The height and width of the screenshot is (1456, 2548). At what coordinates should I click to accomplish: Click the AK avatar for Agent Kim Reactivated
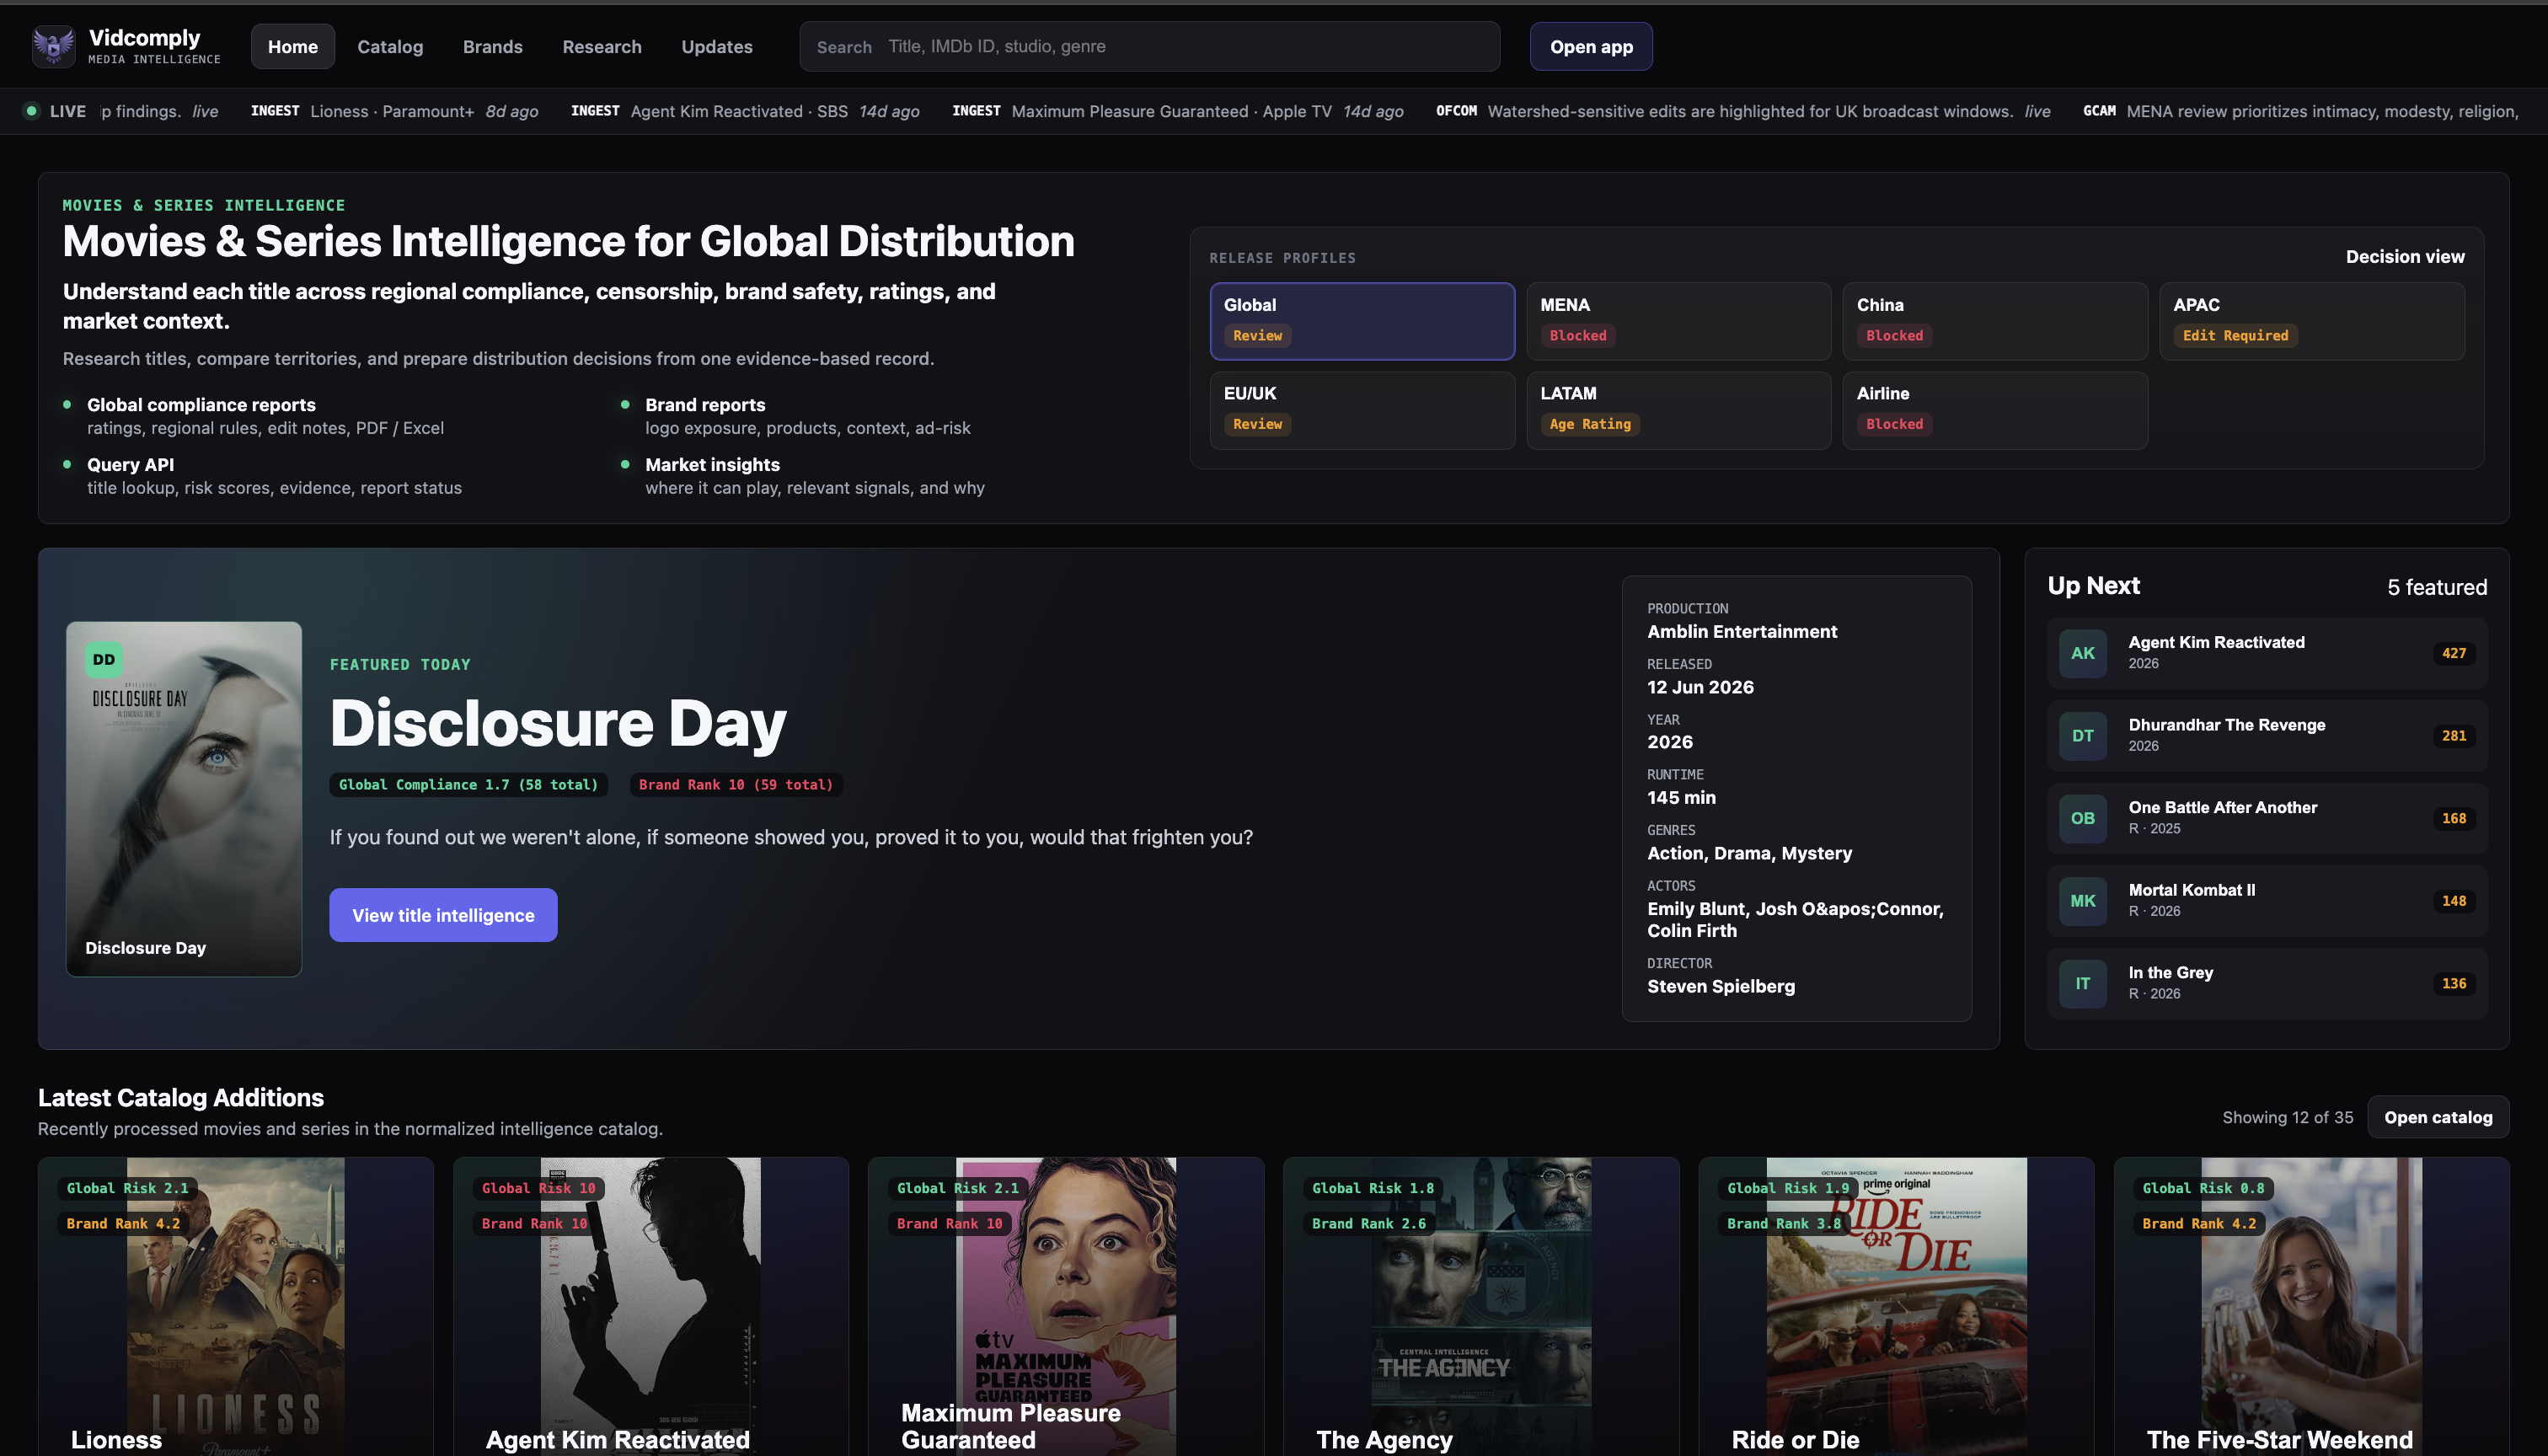point(2082,653)
